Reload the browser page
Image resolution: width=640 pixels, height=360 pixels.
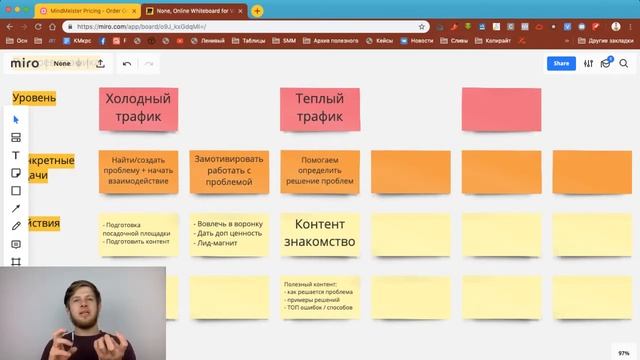38,27
